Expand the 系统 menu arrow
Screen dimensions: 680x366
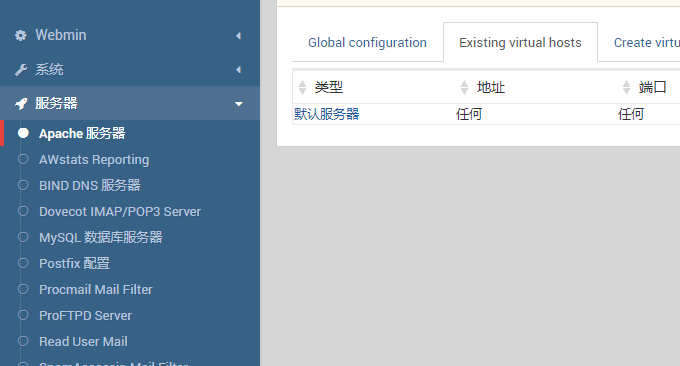(x=239, y=70)
